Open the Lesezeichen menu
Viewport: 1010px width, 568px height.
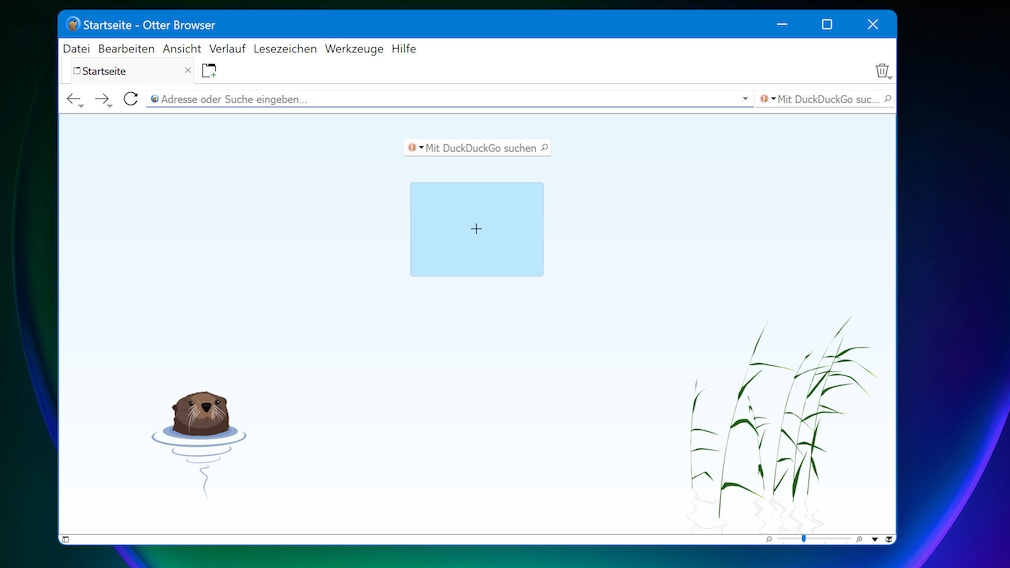285,49
